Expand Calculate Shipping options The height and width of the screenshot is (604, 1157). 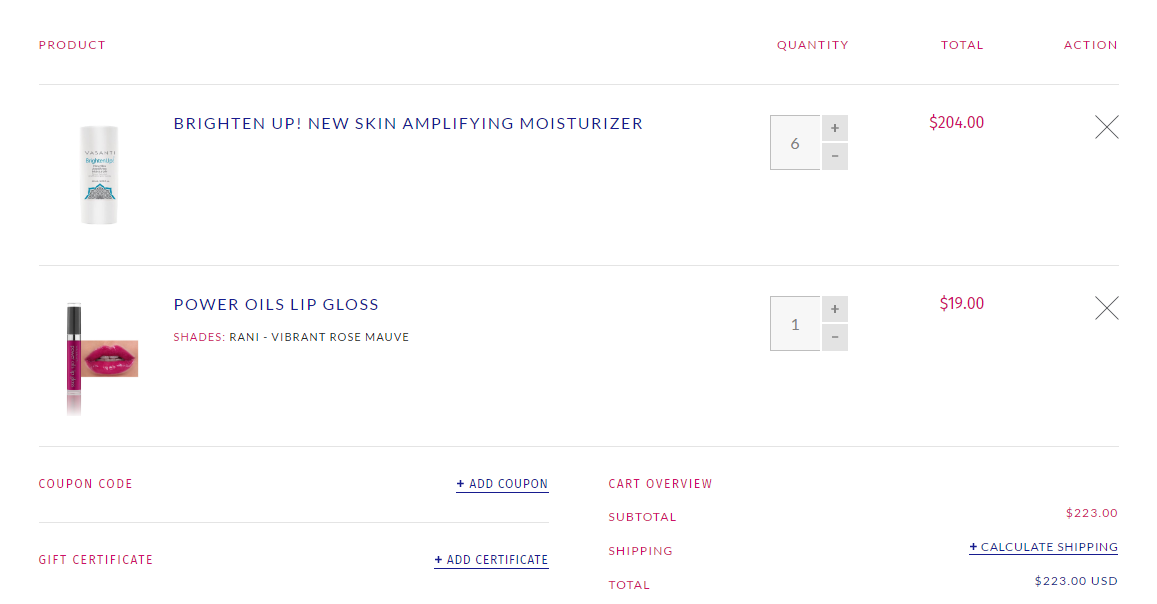pyautogui.click(x=1043, y=547)
